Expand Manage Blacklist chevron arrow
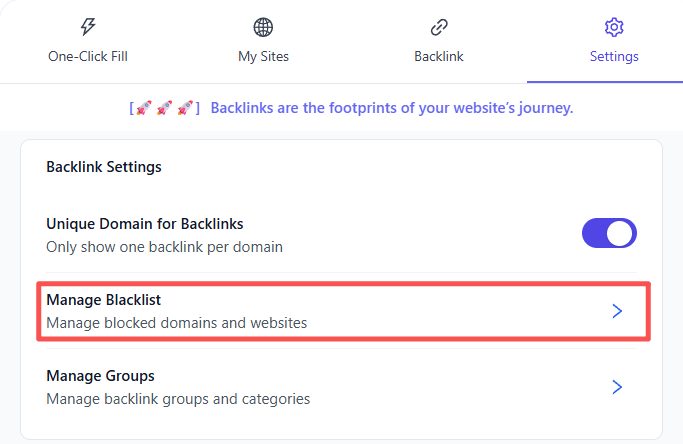Screen dimensions: 683x444 point(617,311)
